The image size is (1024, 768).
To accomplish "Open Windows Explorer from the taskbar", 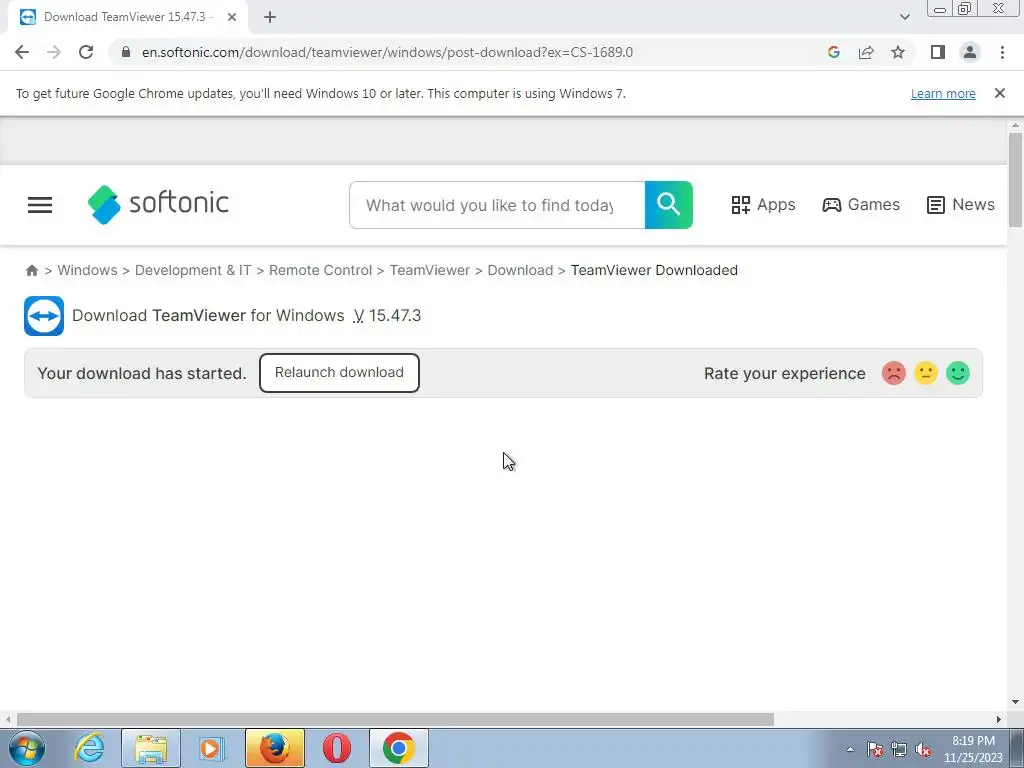I will [x=151, y=748].
